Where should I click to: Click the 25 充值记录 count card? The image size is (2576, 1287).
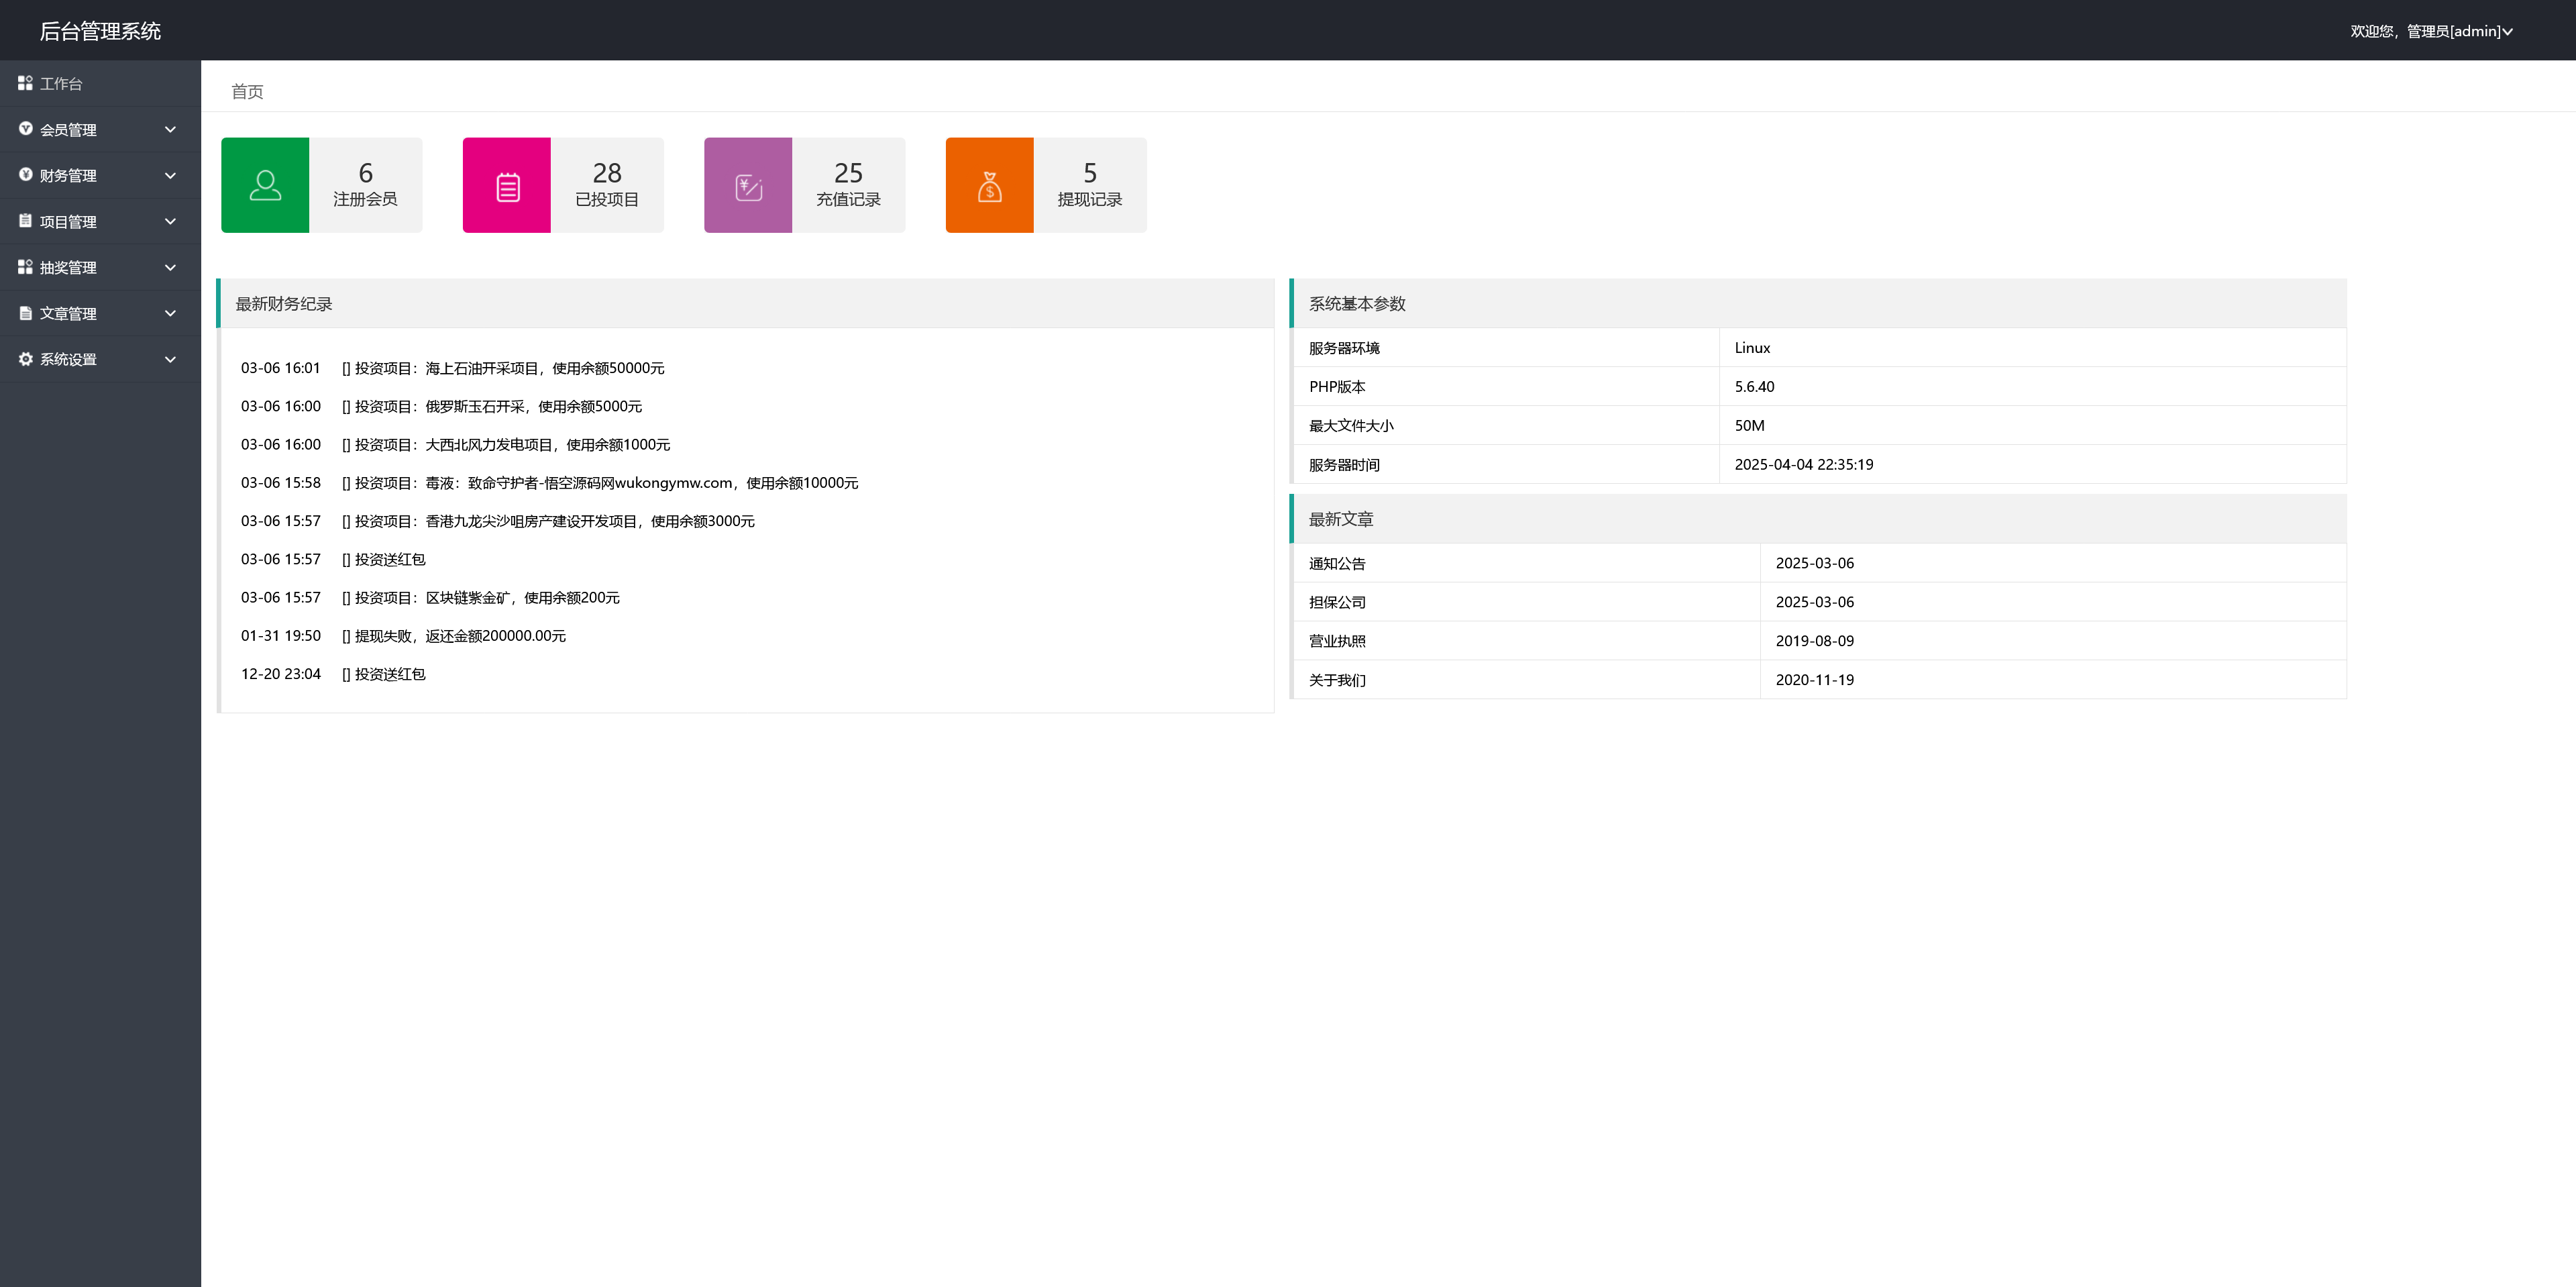(x=848, y=185)
